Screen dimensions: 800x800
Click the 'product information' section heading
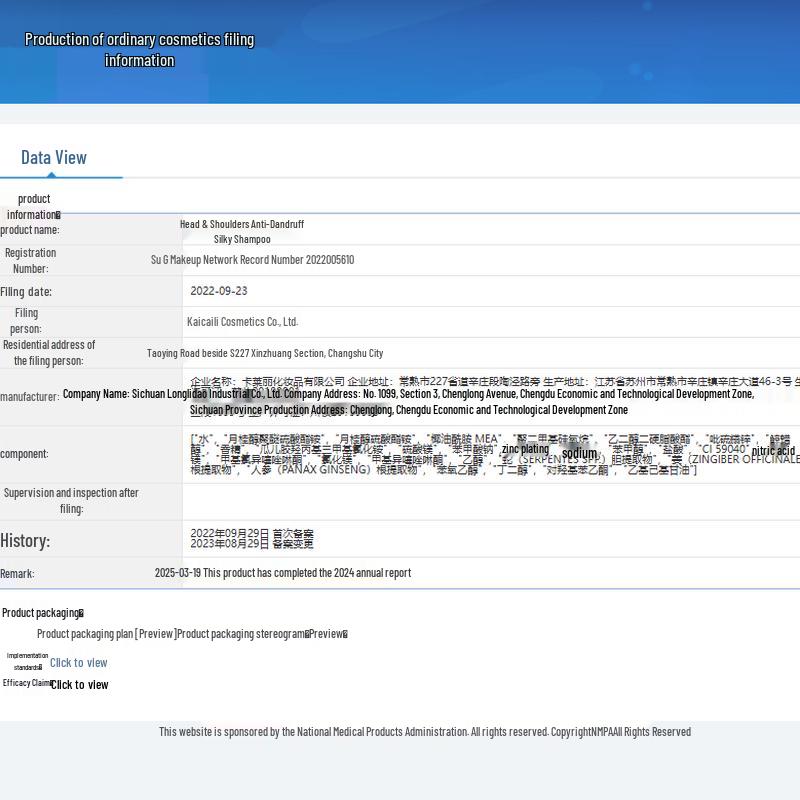33,206
